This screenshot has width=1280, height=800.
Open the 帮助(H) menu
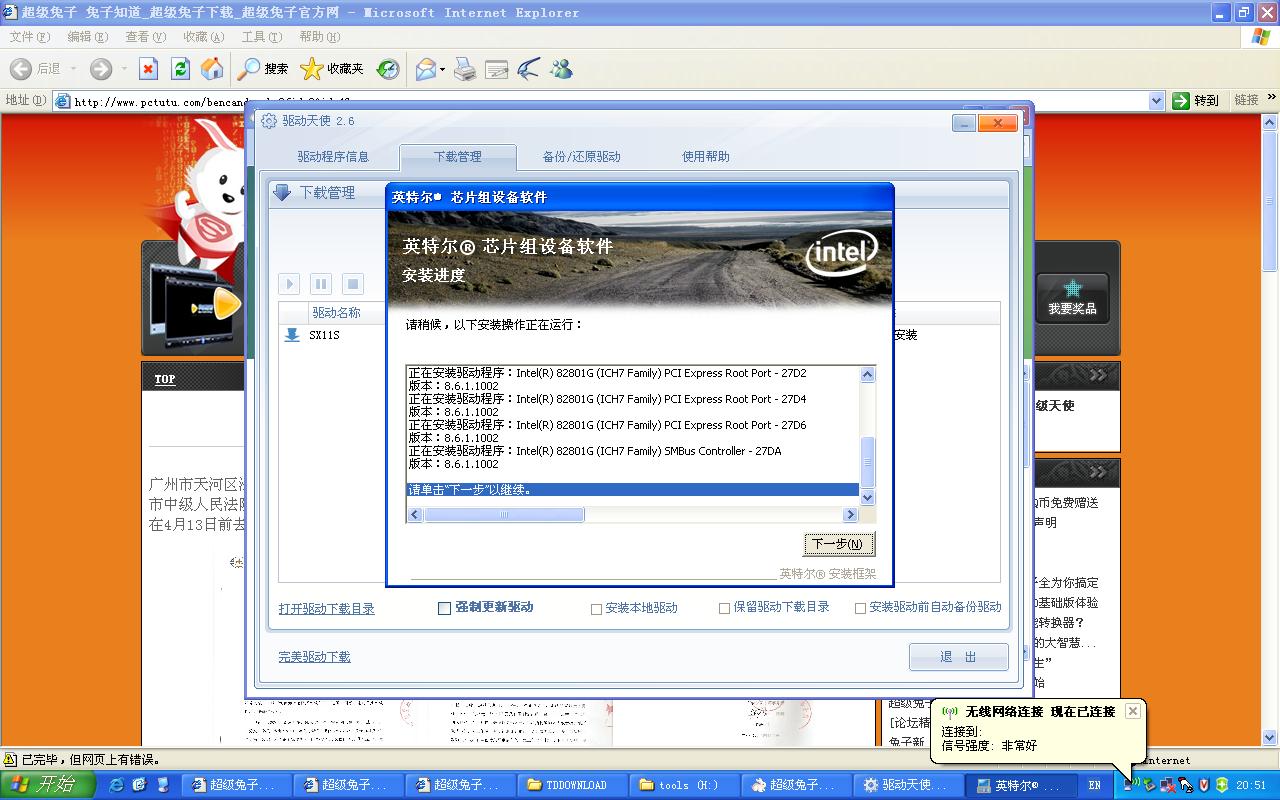319,37
